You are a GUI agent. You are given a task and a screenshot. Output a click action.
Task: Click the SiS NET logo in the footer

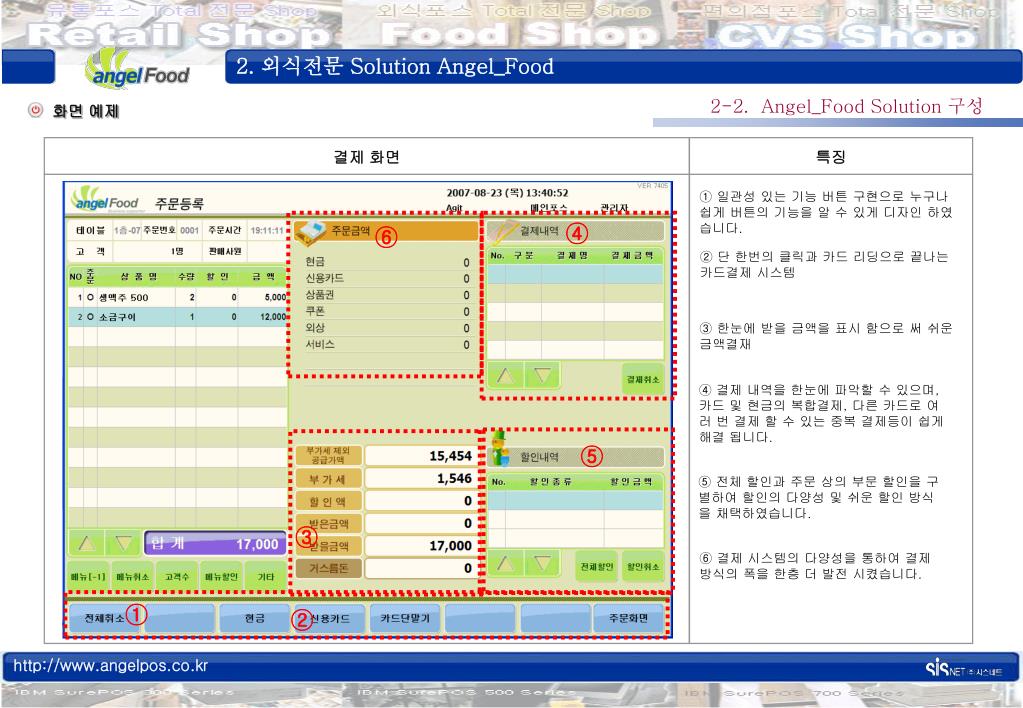963,668
